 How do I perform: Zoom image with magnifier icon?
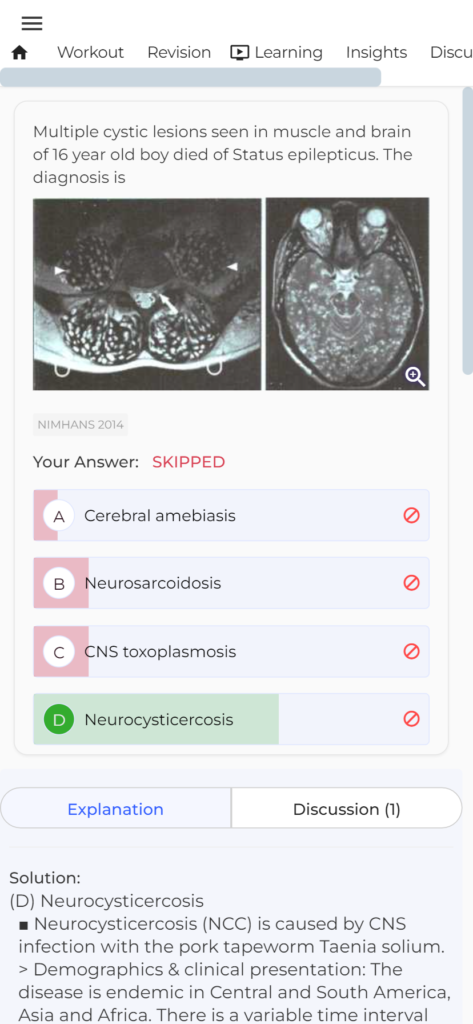(x=416, y=376)
